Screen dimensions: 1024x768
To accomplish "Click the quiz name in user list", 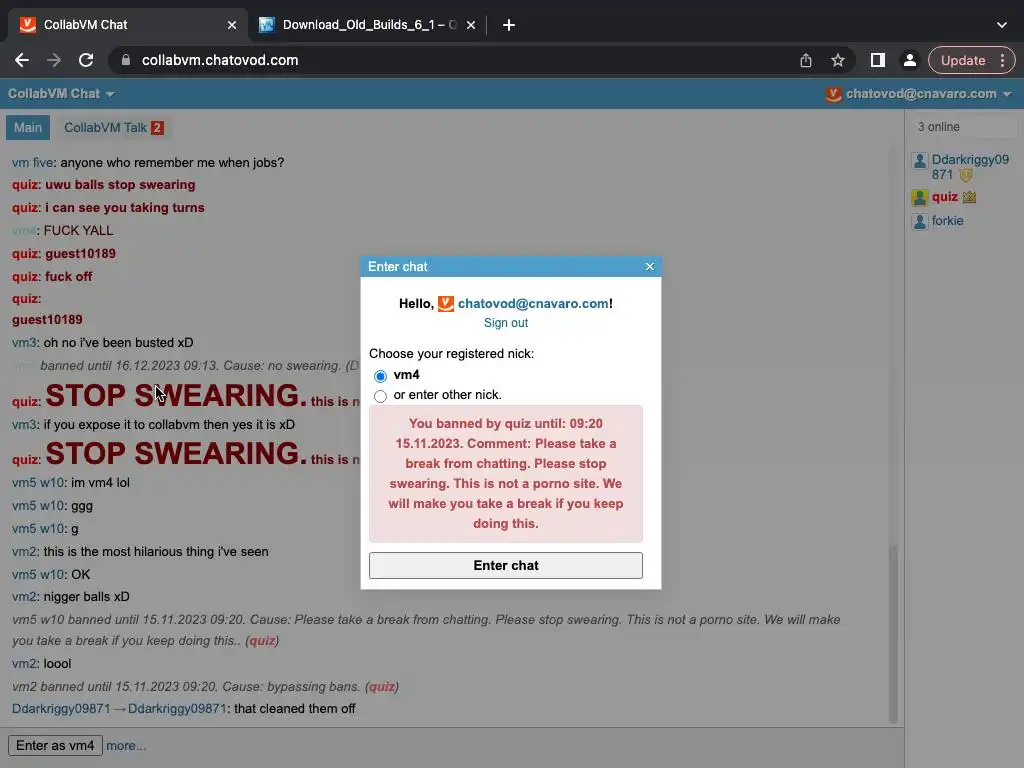I will 944,197.
